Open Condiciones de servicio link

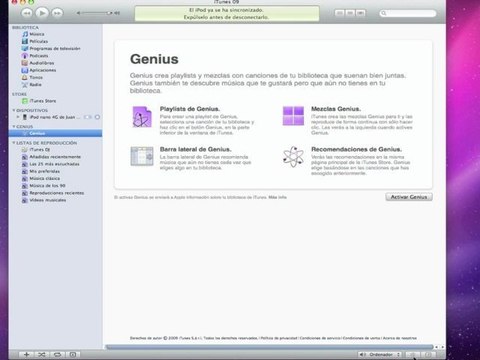(x=320, y=338)
